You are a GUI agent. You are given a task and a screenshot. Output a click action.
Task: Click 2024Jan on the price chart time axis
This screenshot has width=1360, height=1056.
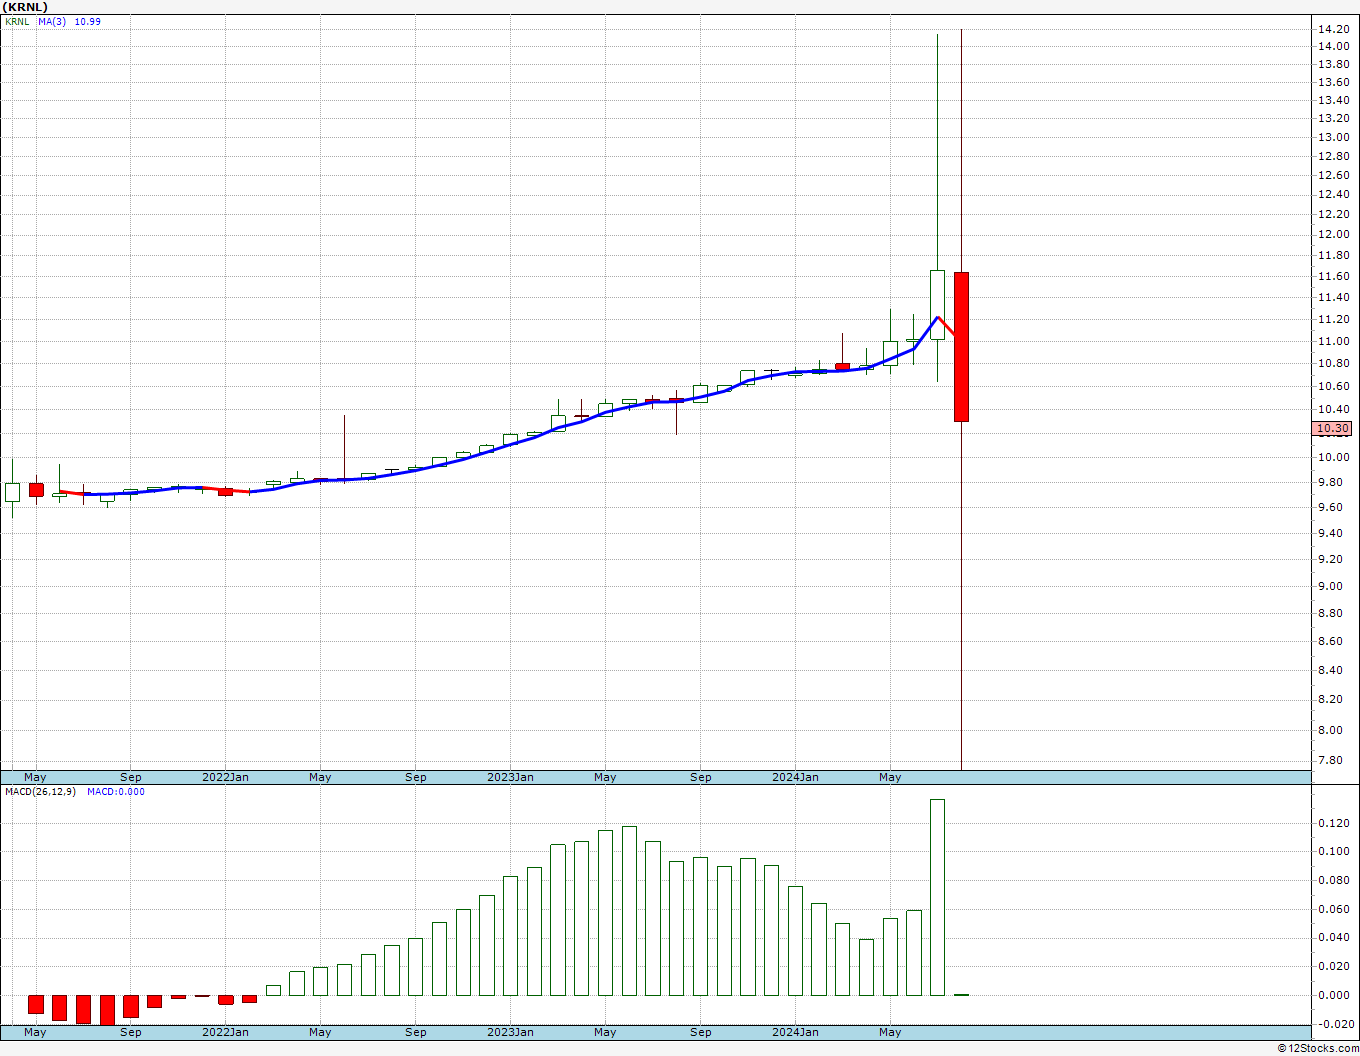795,777
